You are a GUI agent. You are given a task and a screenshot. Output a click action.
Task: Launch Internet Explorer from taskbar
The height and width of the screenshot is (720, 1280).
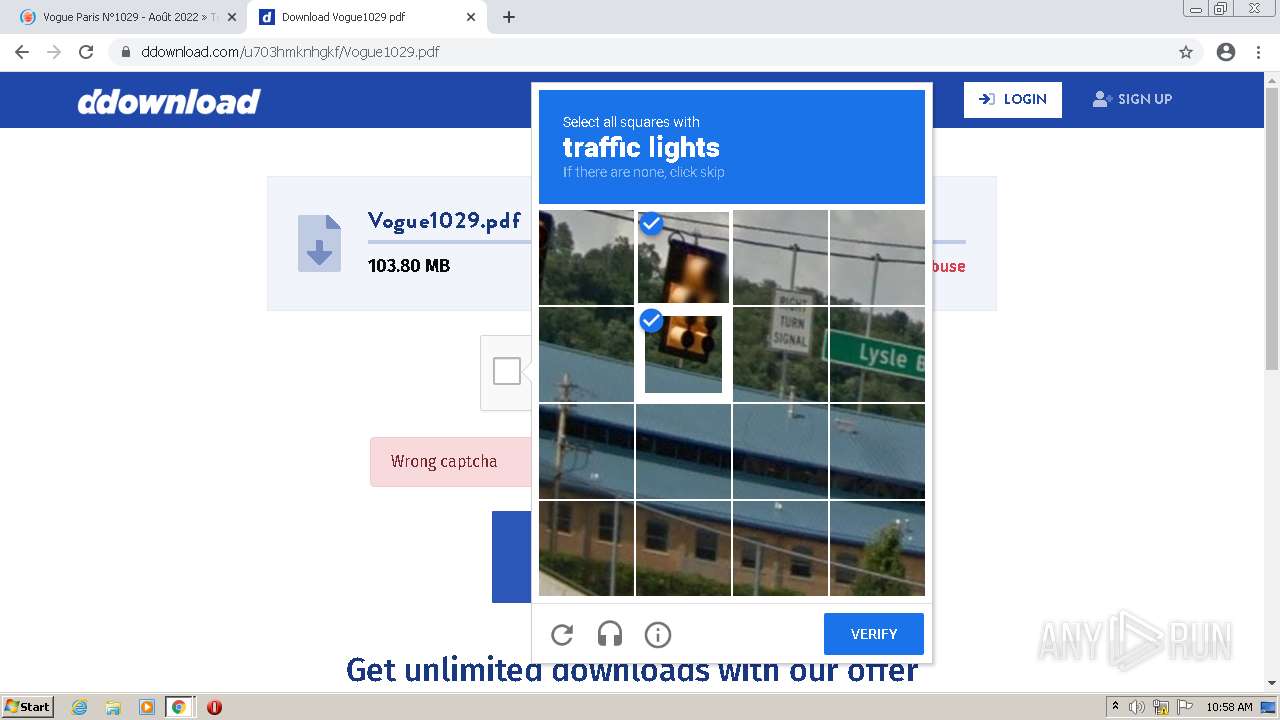click(79, 707)
